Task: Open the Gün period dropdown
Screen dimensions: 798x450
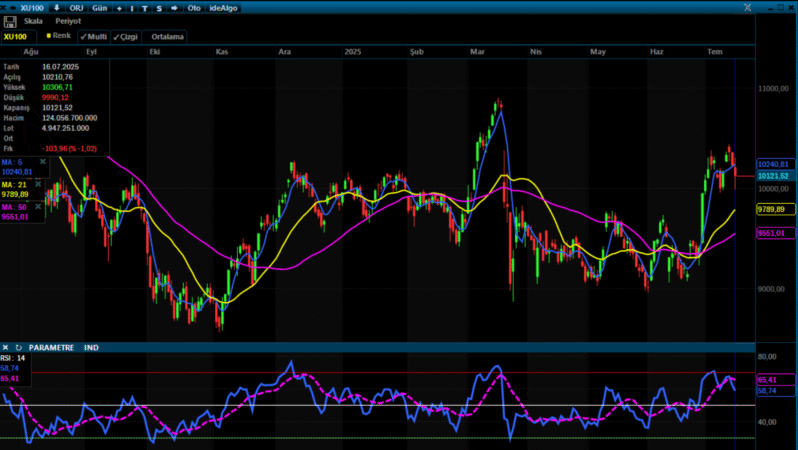Action: pyautogui.click(x=99, y=7)
